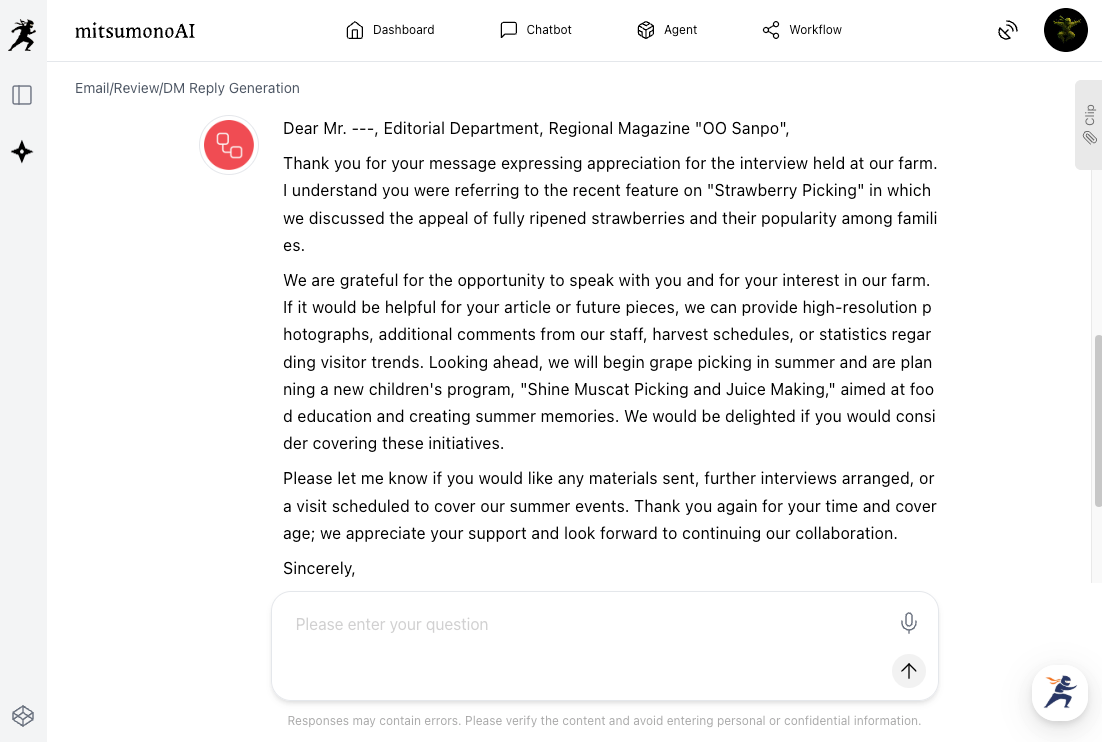Screen dimensions: 1102x742
Task: Click the sparkle star icon in sidebar
Action: [22, 152]
